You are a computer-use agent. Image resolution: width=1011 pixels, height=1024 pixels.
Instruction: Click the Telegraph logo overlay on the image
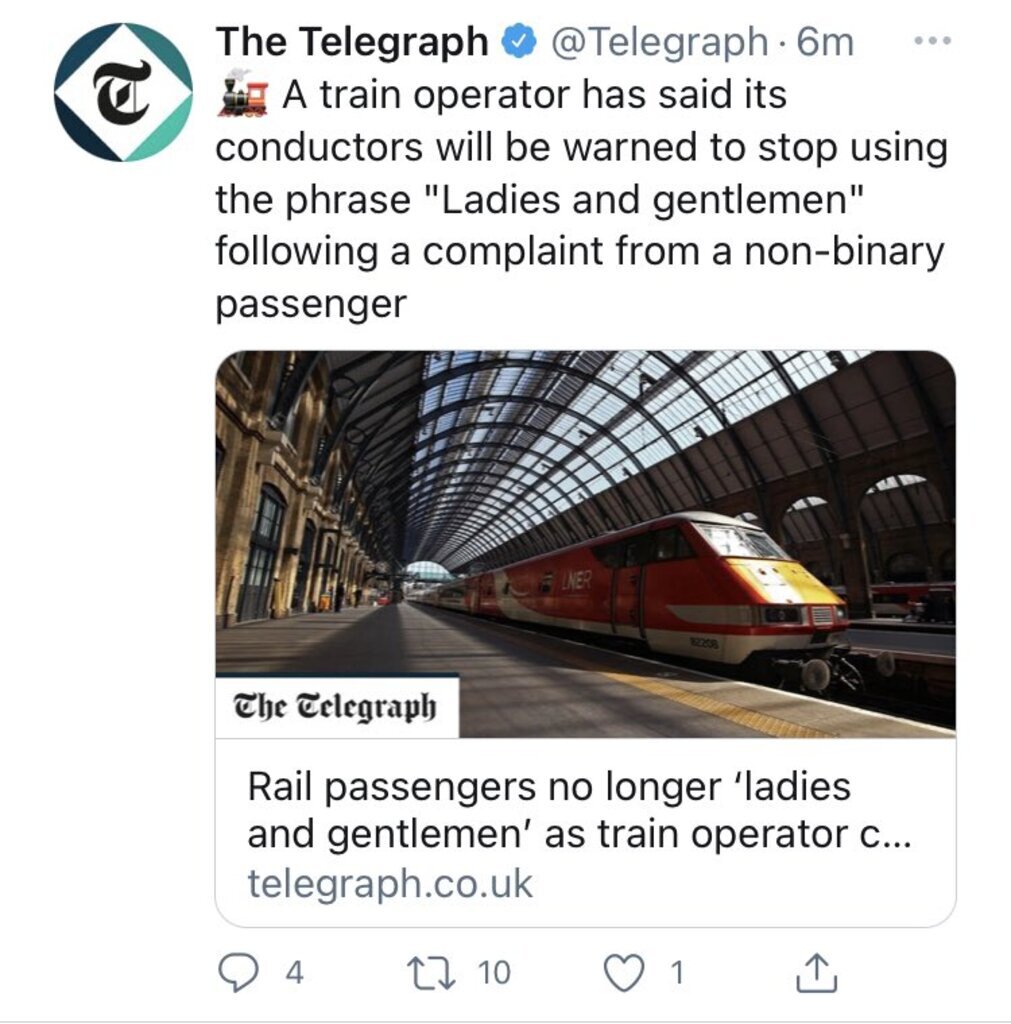pyautogui.click(x=336, y=707)
